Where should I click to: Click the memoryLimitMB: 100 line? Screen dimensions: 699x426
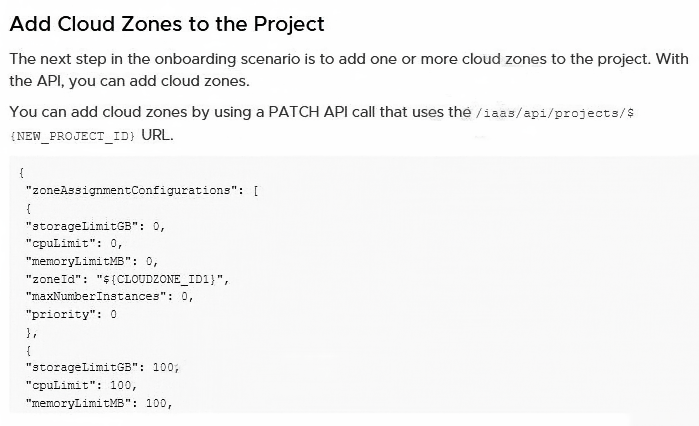(x=99, y=403)
